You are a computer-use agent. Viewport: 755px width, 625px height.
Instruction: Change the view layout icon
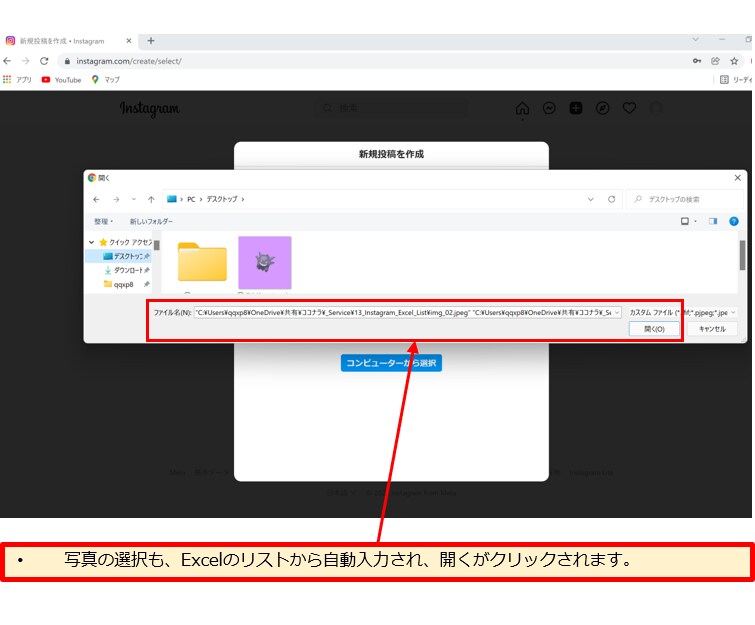tap(684, 221)
